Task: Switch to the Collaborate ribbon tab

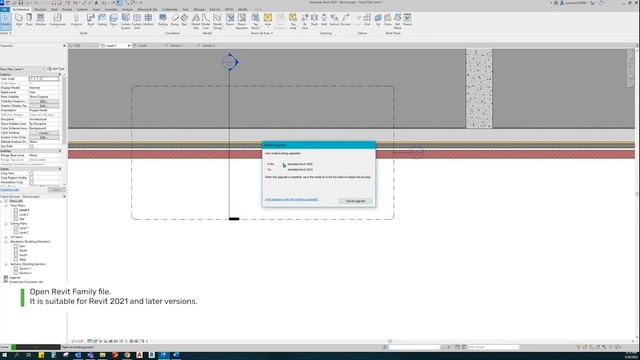Action: click(170, 9)
